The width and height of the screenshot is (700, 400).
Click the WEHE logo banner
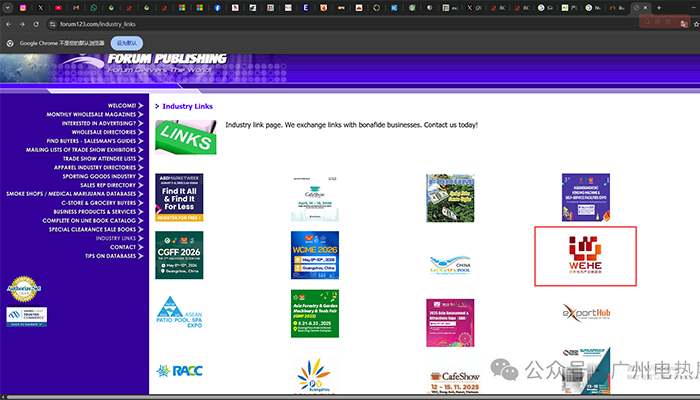[x=585, y=256]
